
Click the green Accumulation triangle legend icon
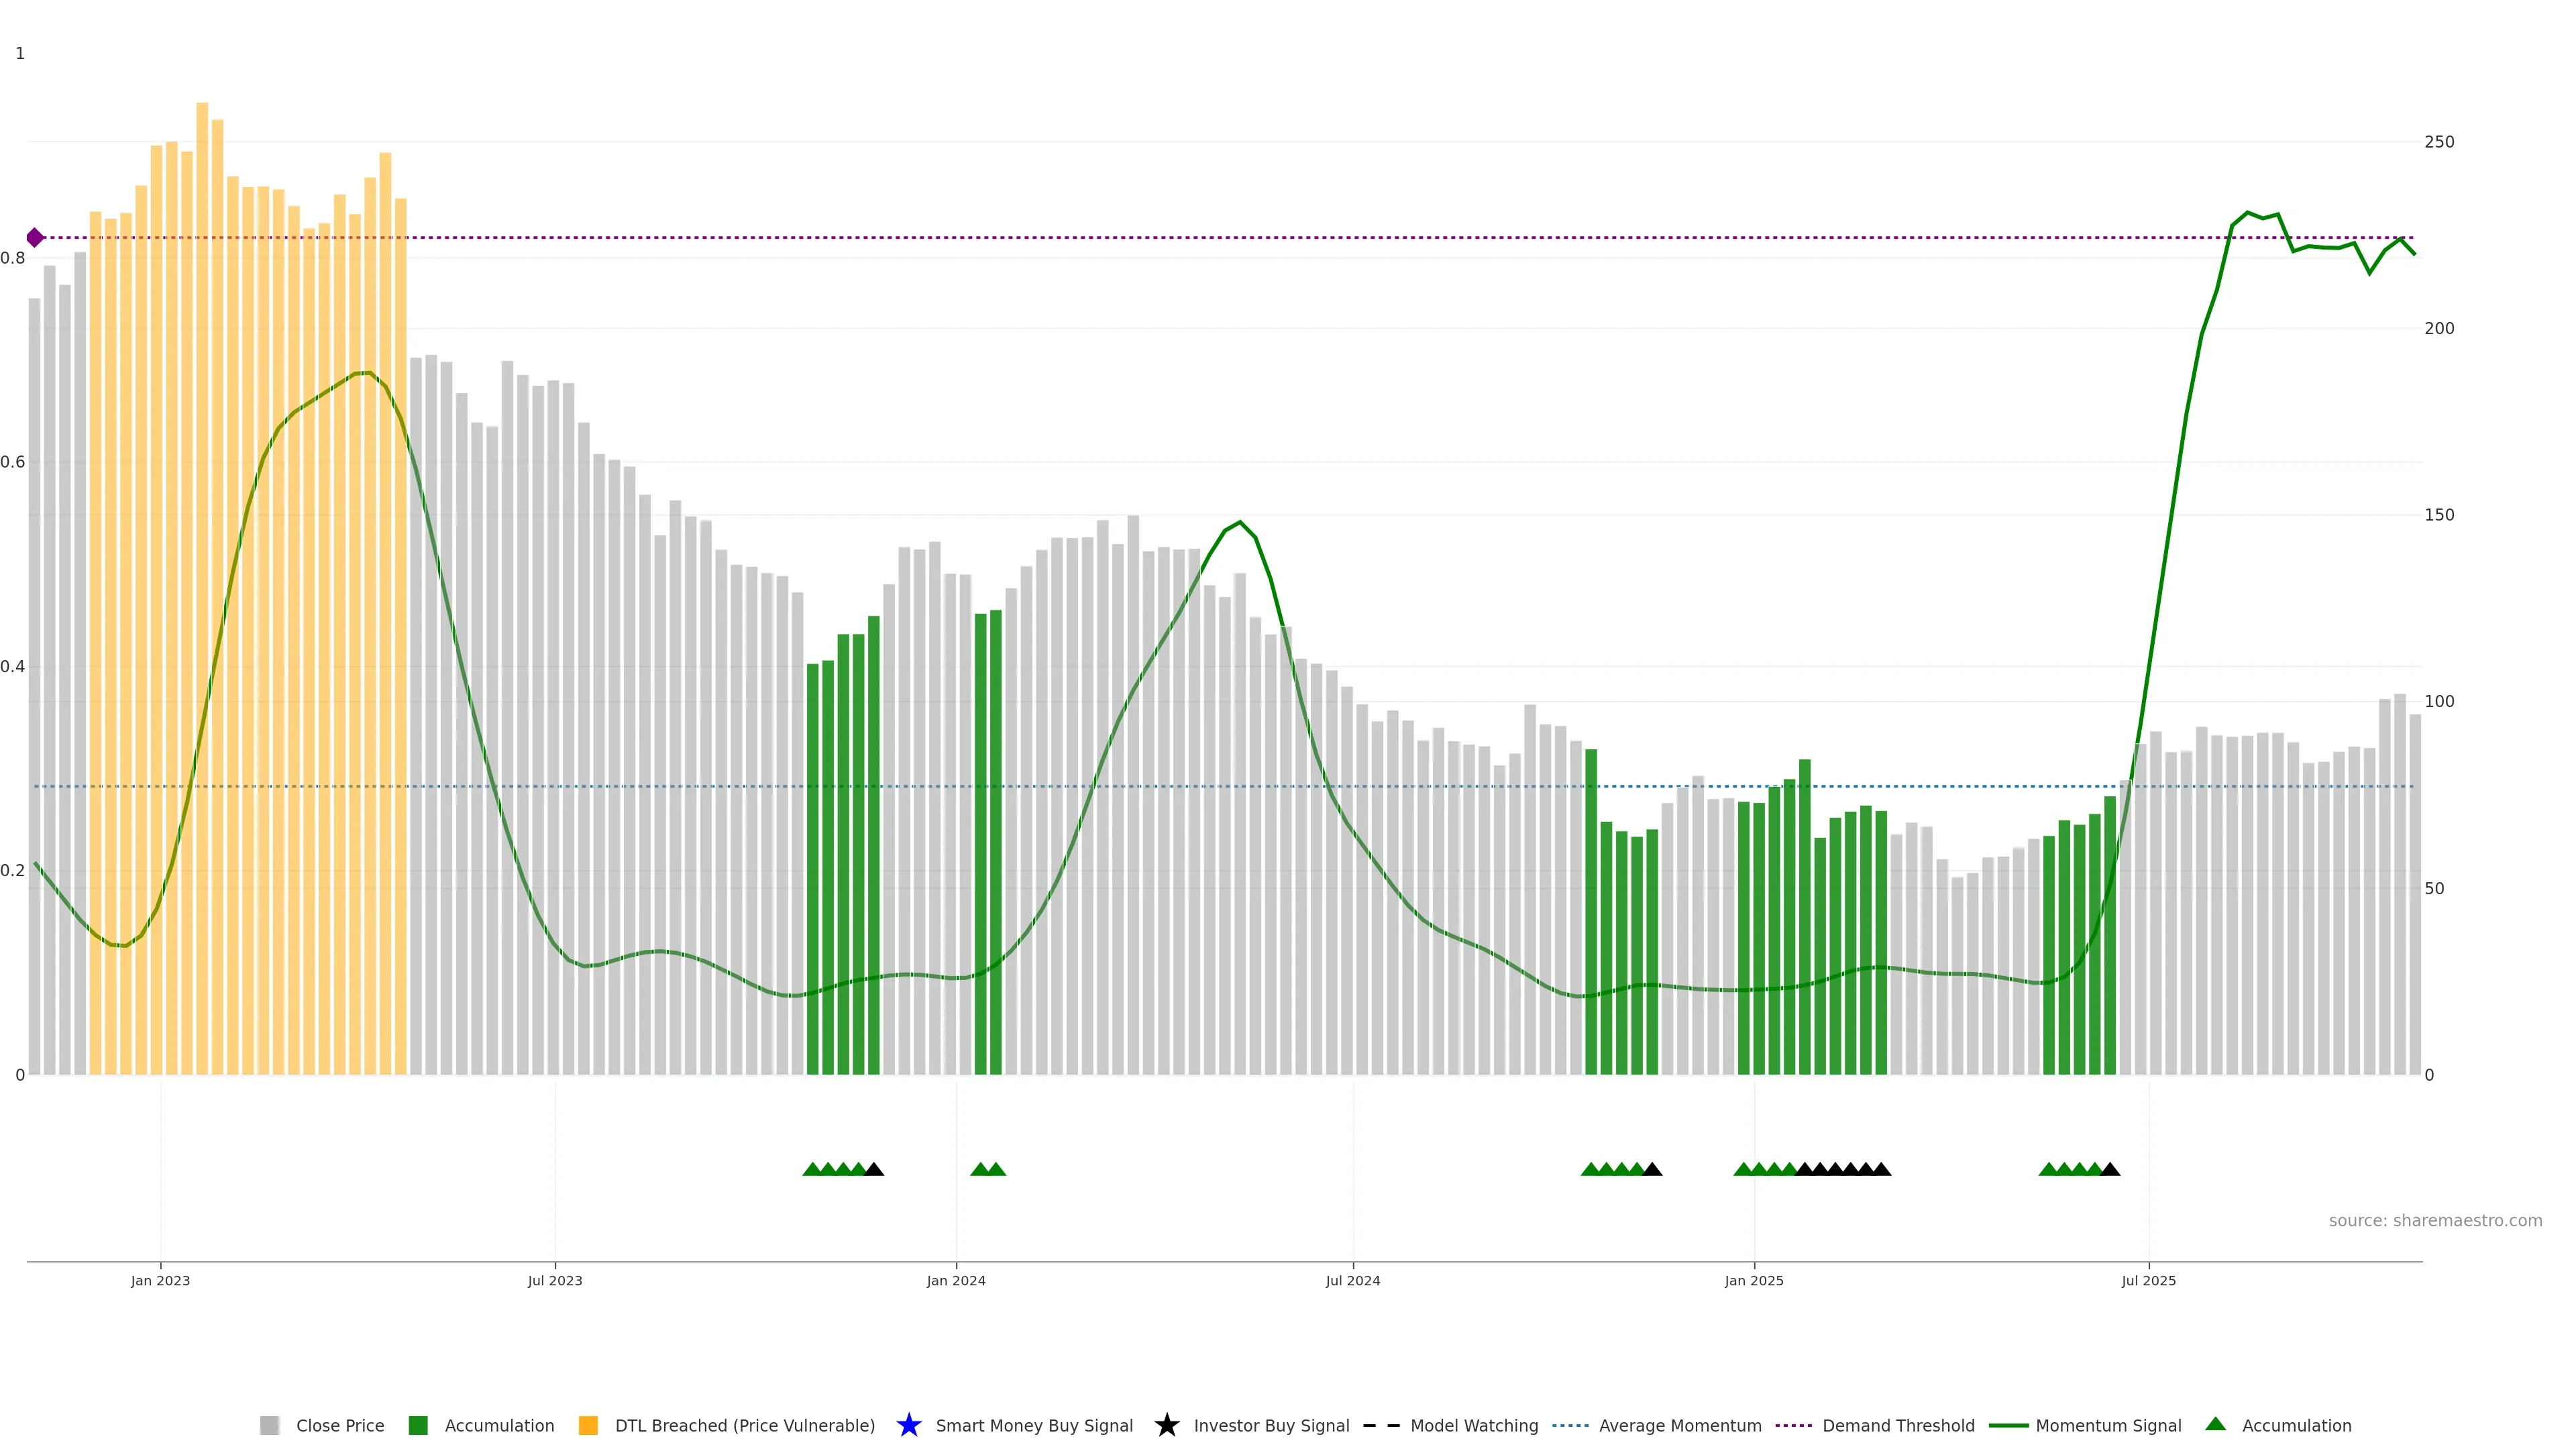(2215, 1424)
